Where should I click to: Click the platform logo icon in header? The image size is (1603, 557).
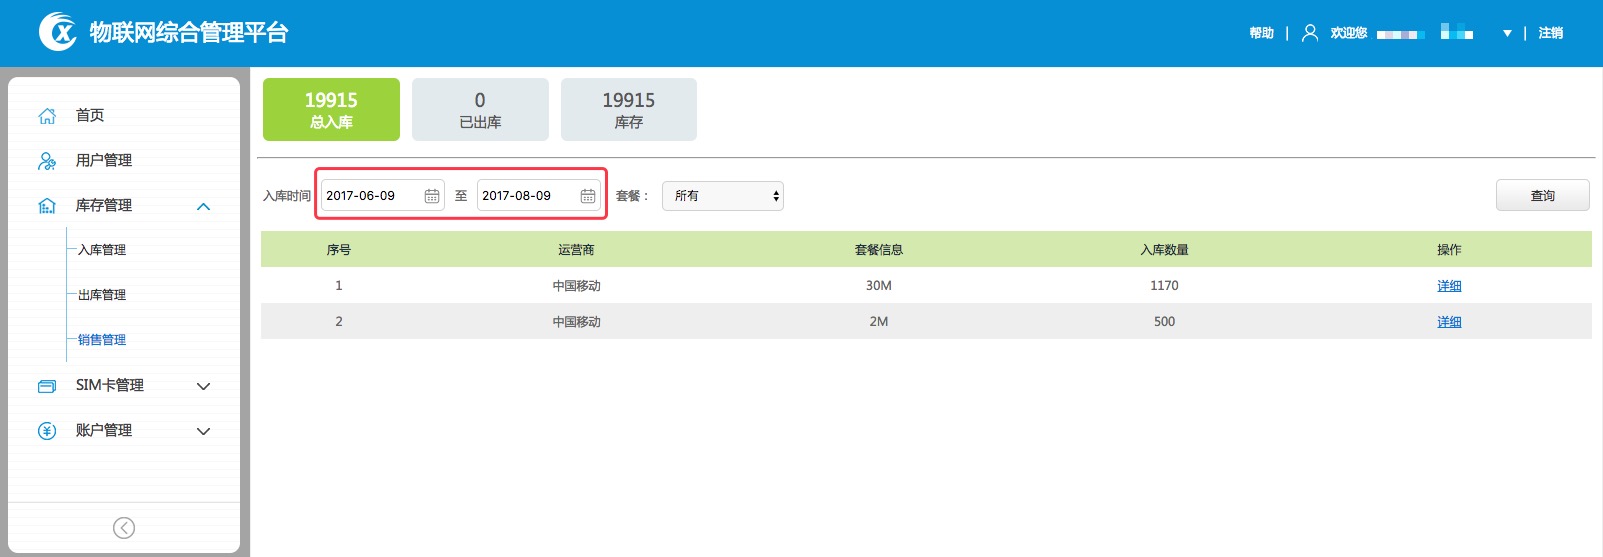coord(58,32)
